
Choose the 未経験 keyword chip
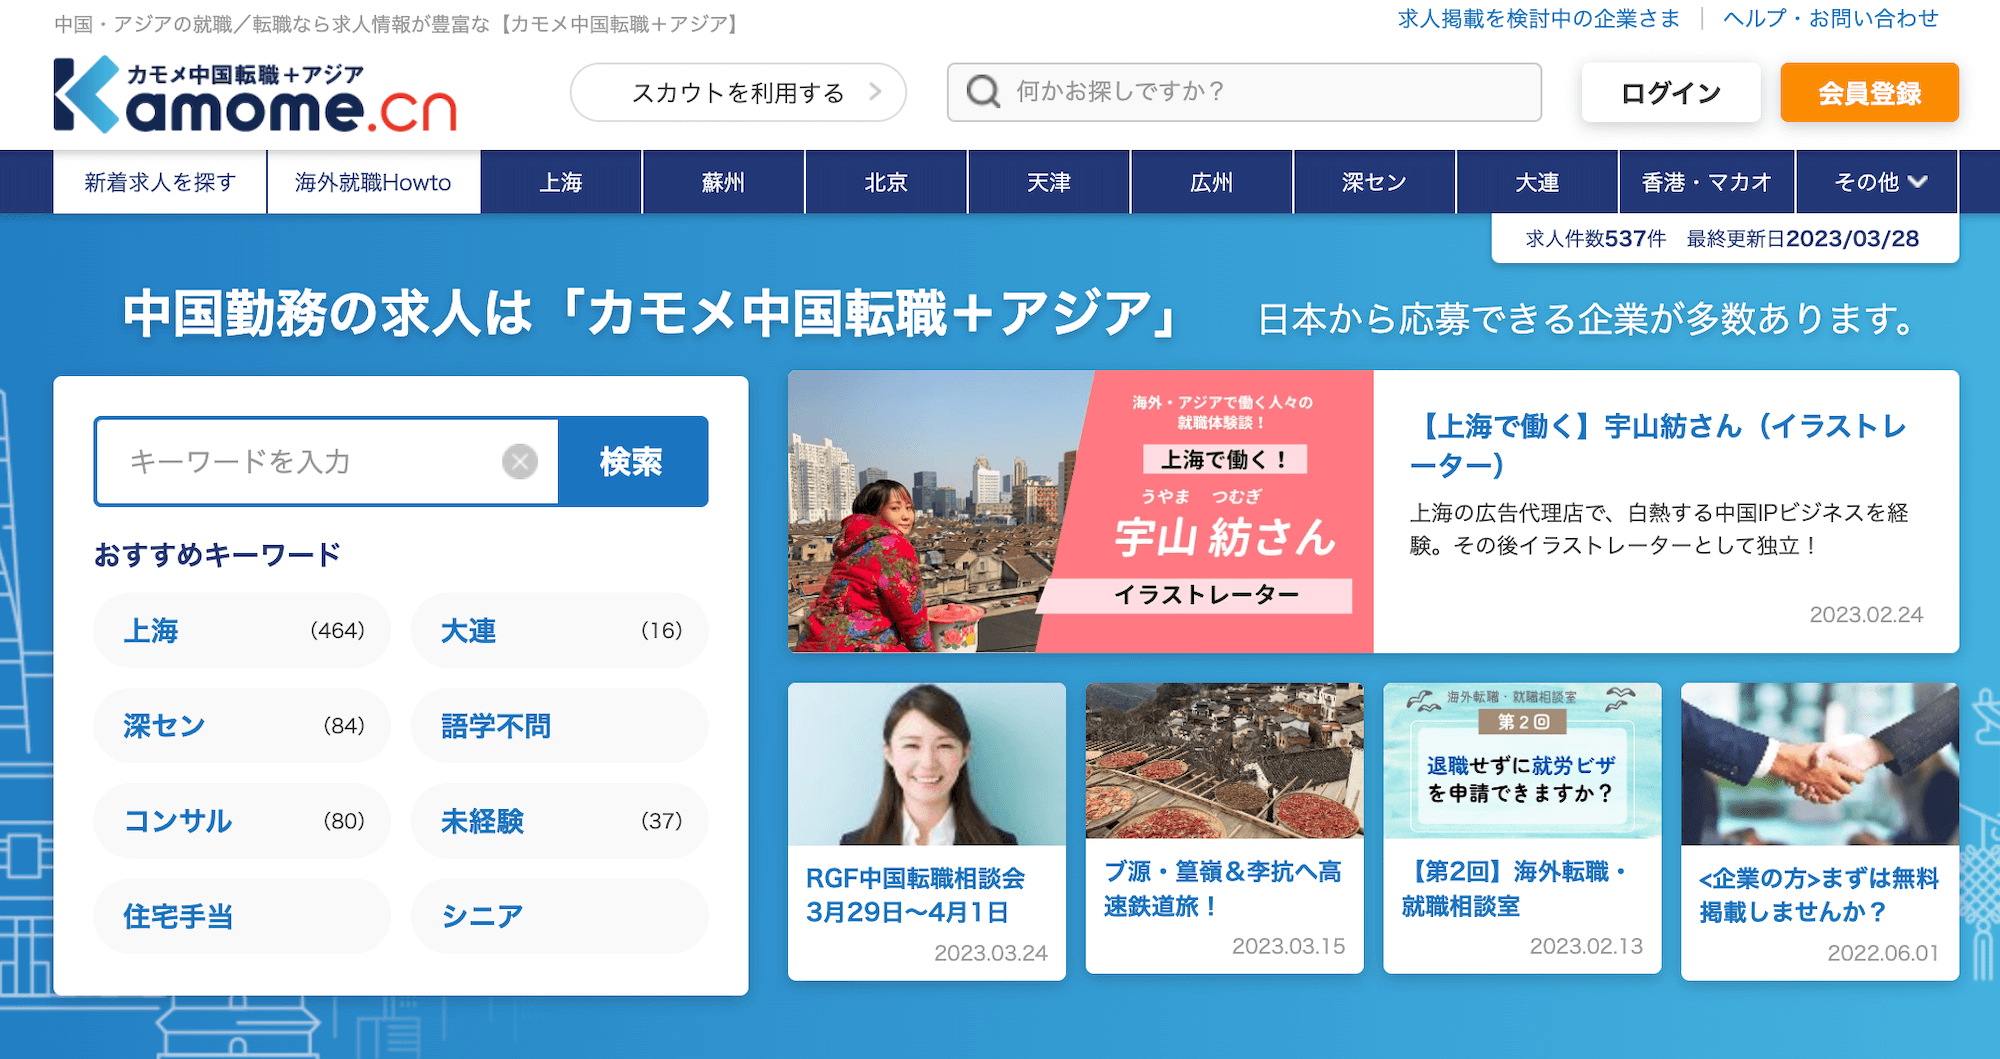pos(559,821)
